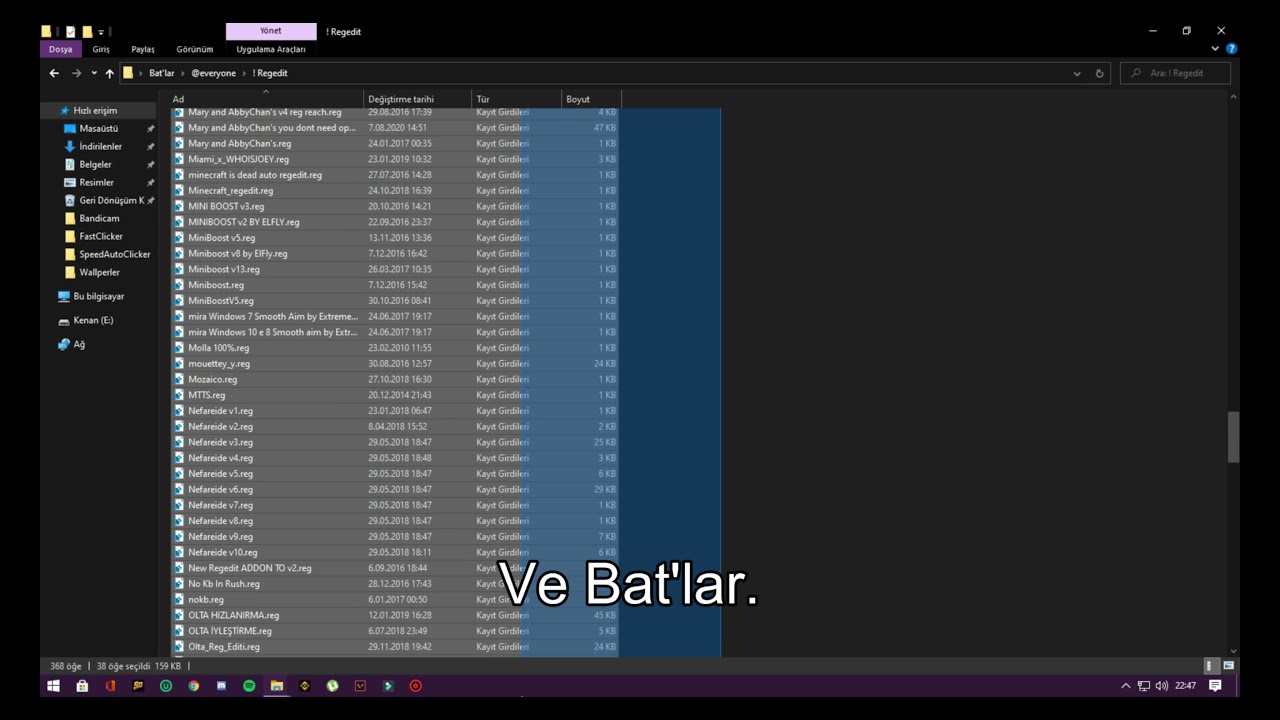Sort by Değiştirme tarihi column header

[418, 99]
